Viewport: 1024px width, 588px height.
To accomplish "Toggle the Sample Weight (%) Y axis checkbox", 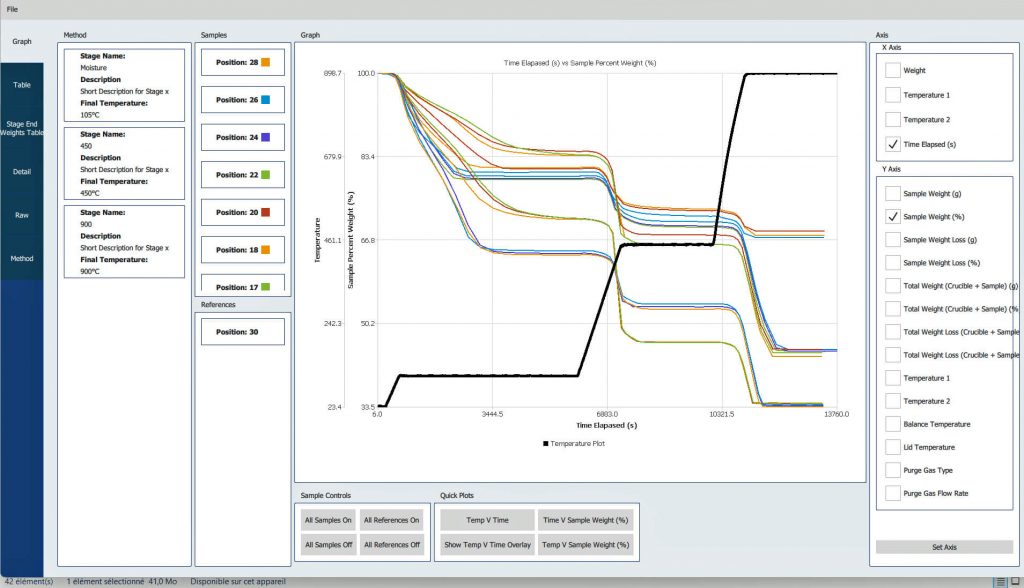I will [x=893, y=216].
